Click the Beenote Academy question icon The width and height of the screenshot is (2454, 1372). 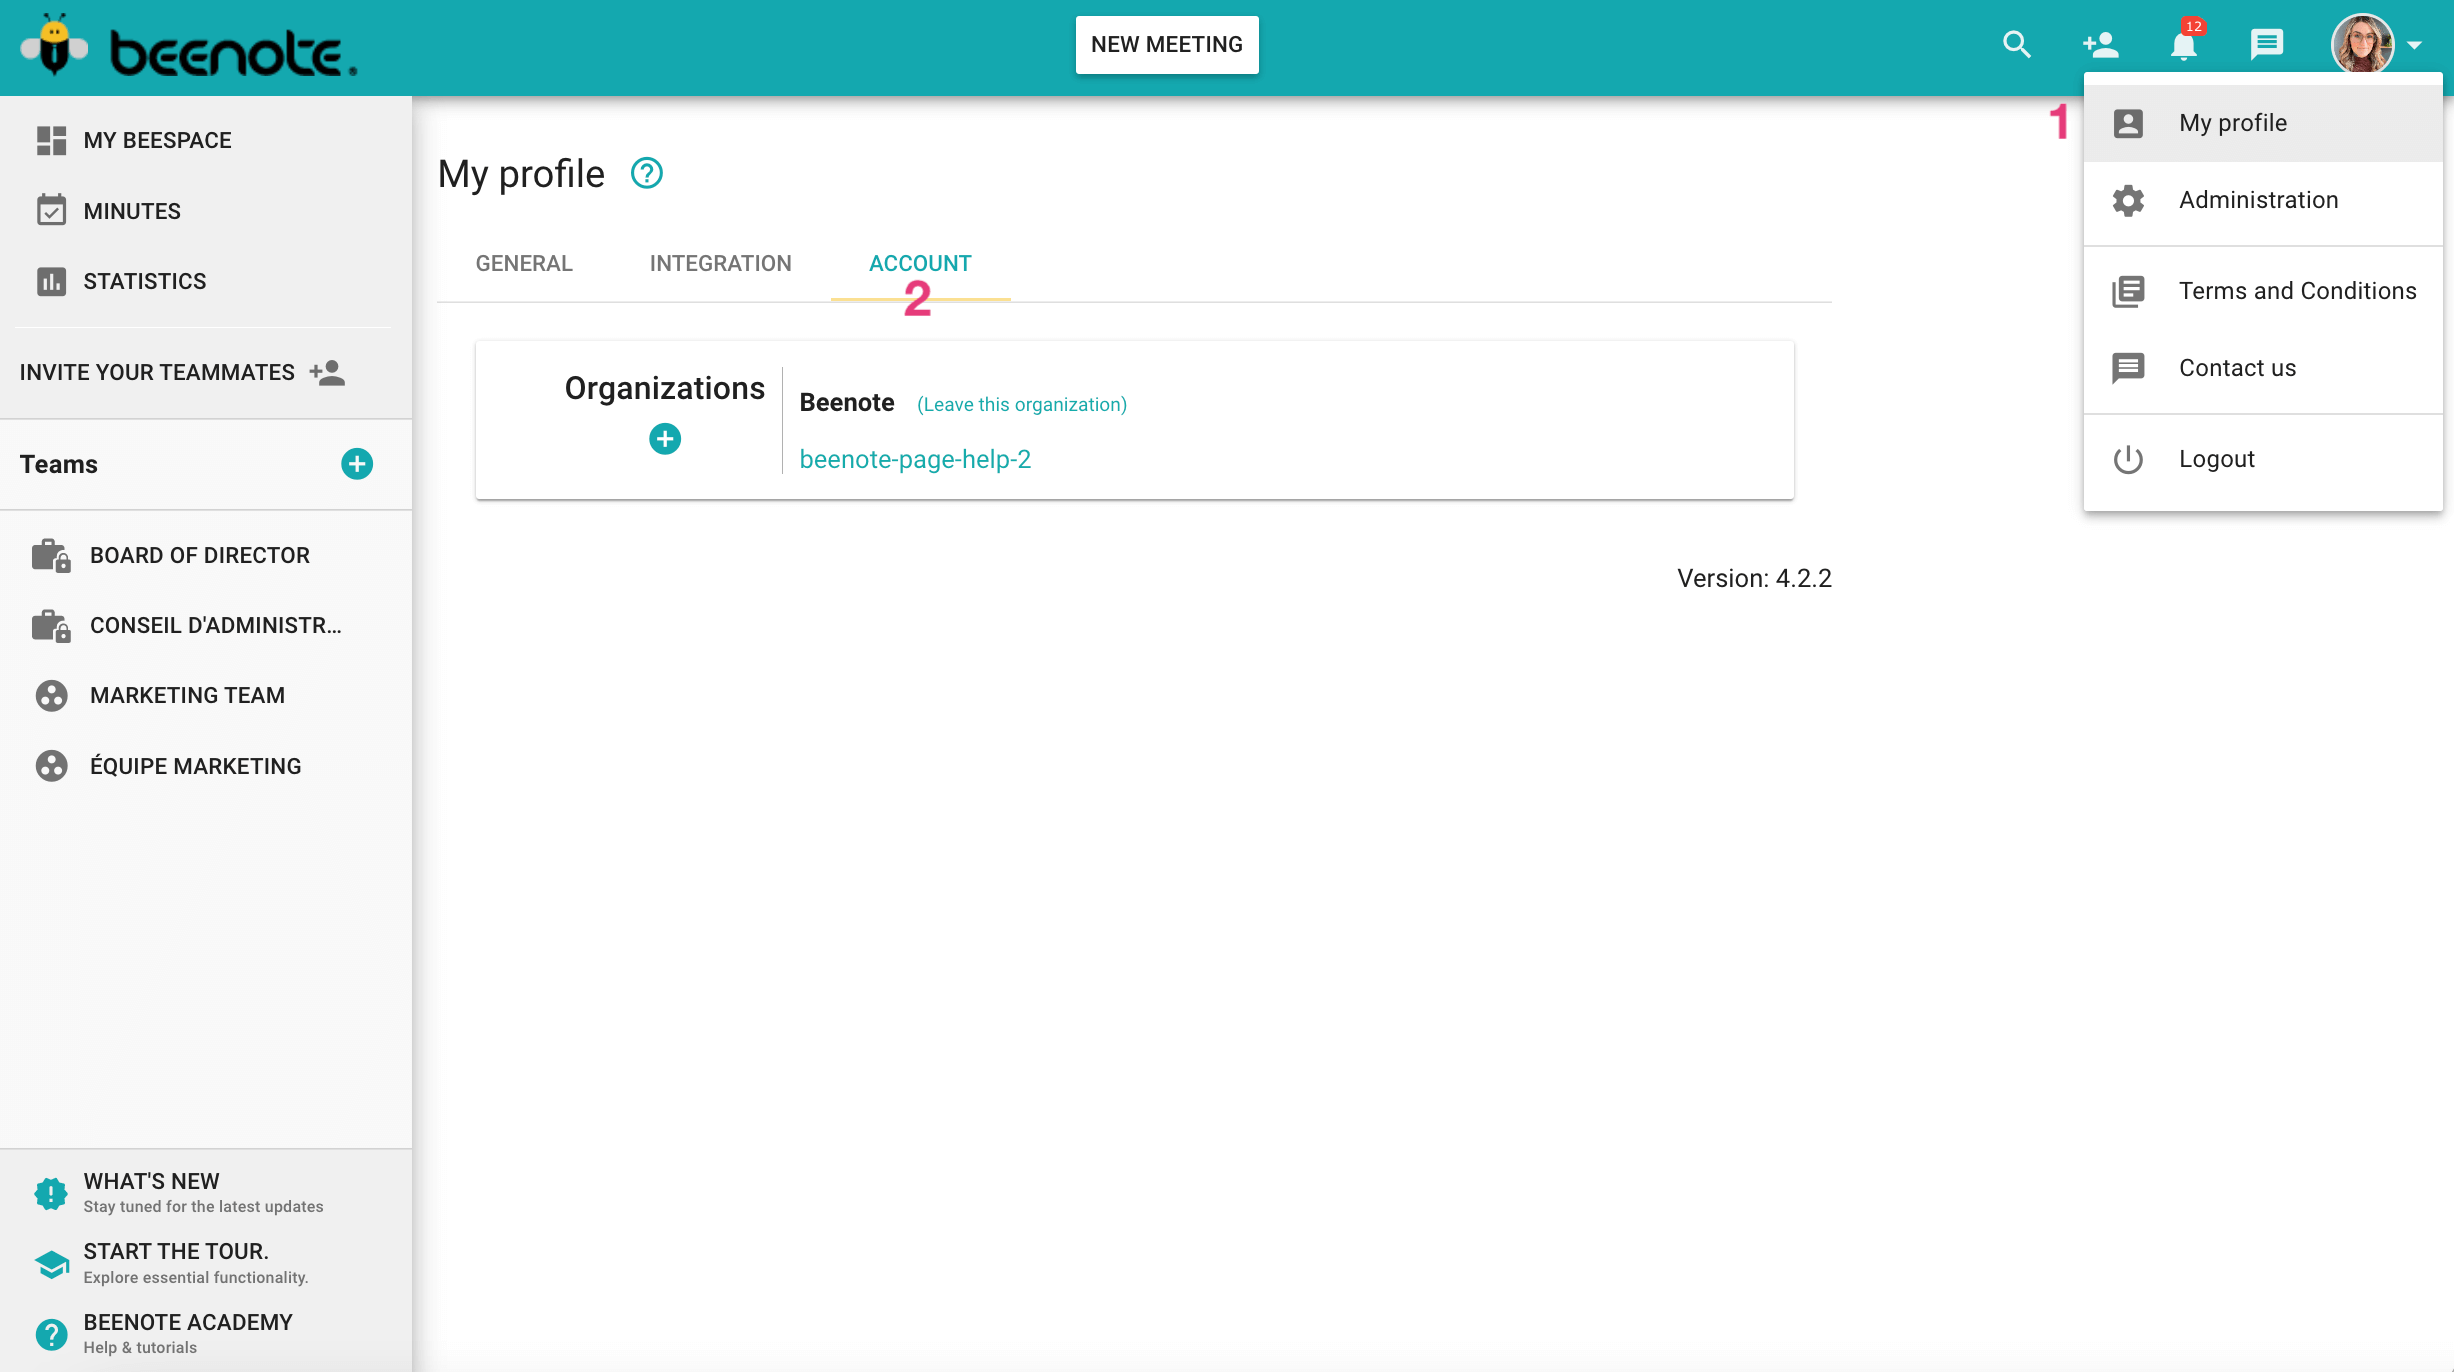click(51, 1334)
